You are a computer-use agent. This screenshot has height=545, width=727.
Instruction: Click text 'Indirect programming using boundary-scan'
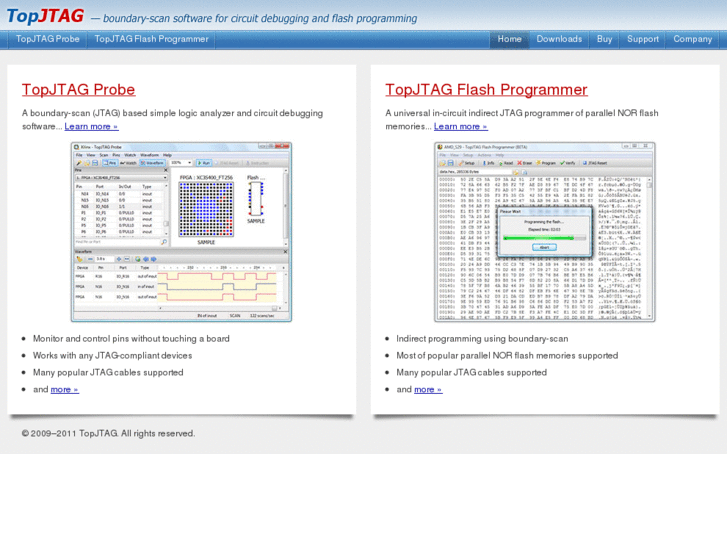482,339
